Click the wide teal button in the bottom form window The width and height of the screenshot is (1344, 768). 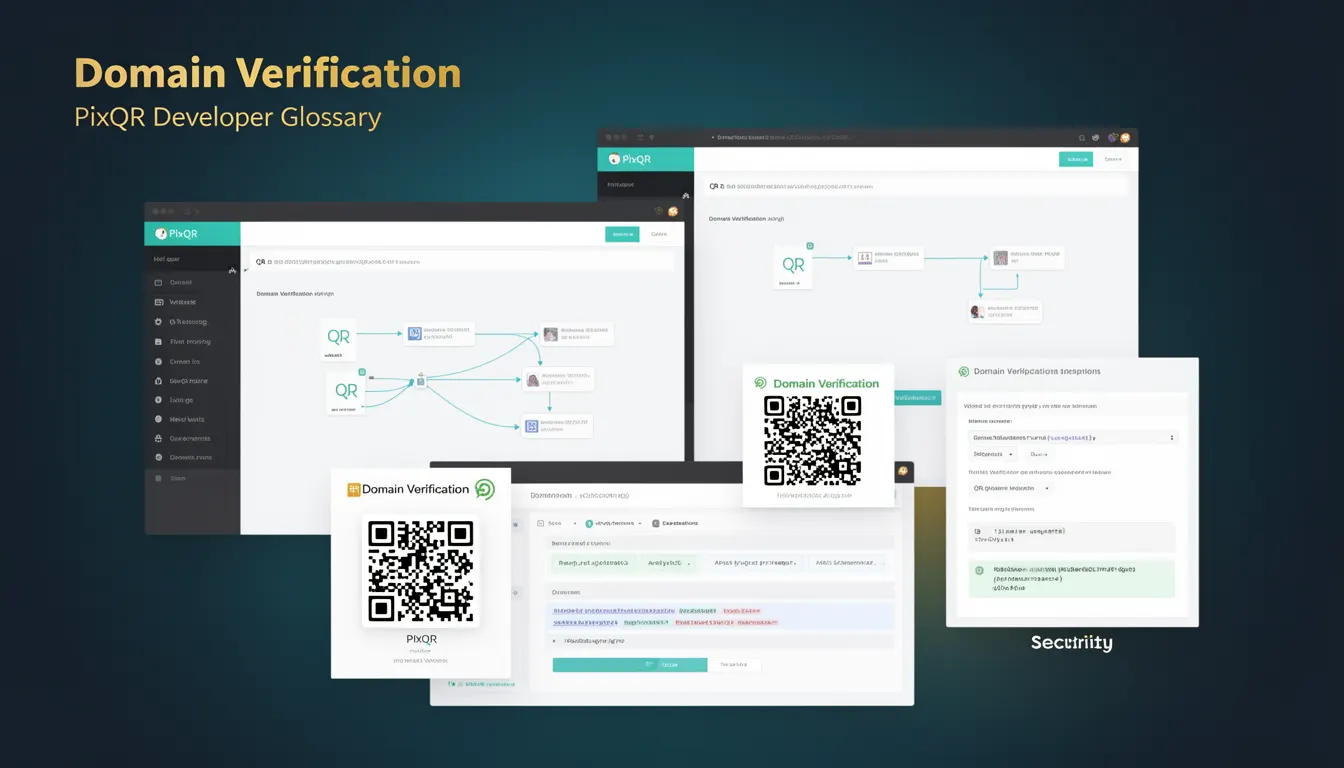pyautogui.click(x=630, y=665)
